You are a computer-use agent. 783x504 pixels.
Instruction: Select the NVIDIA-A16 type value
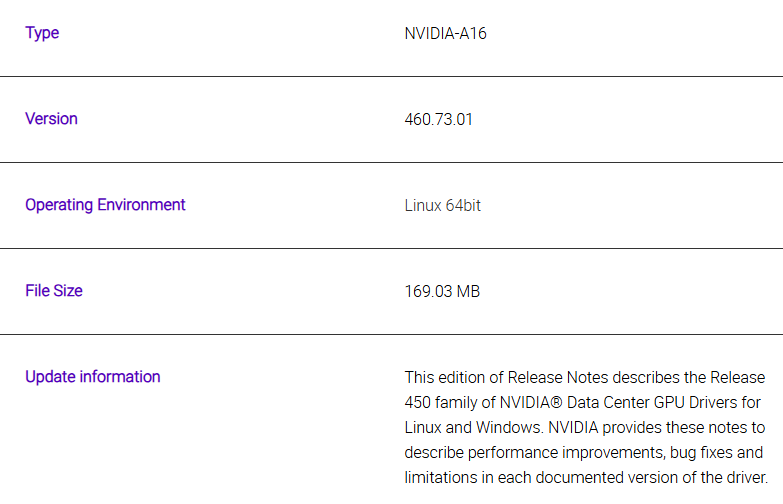pyautogui.click(x=445, y=33)
